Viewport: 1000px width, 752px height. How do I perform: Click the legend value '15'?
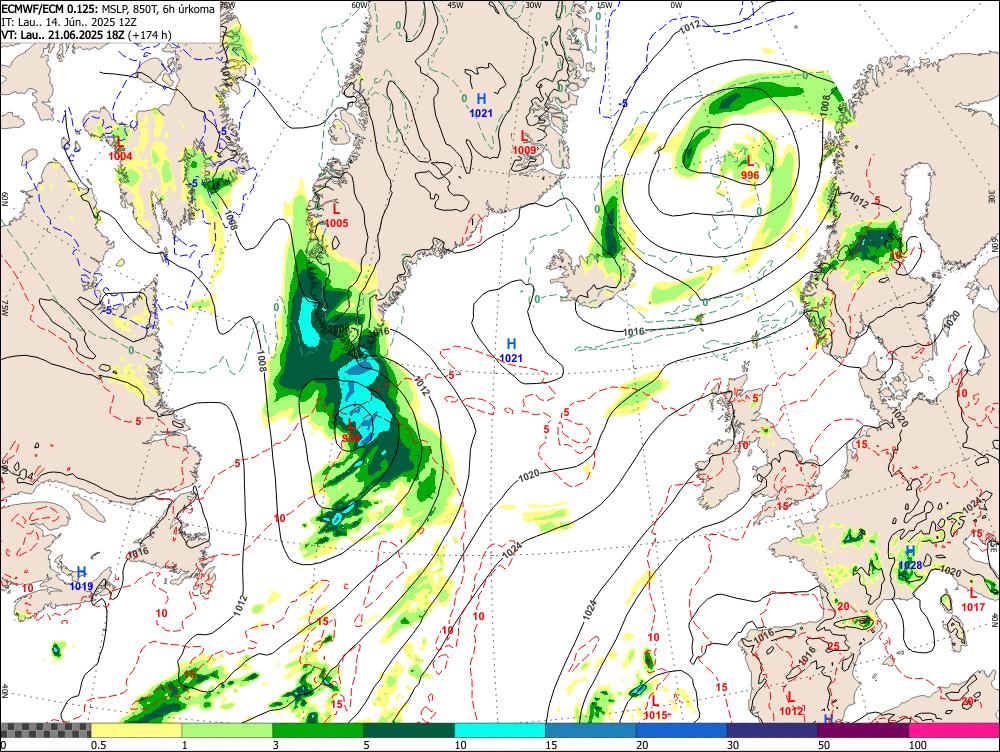[552, 745]
